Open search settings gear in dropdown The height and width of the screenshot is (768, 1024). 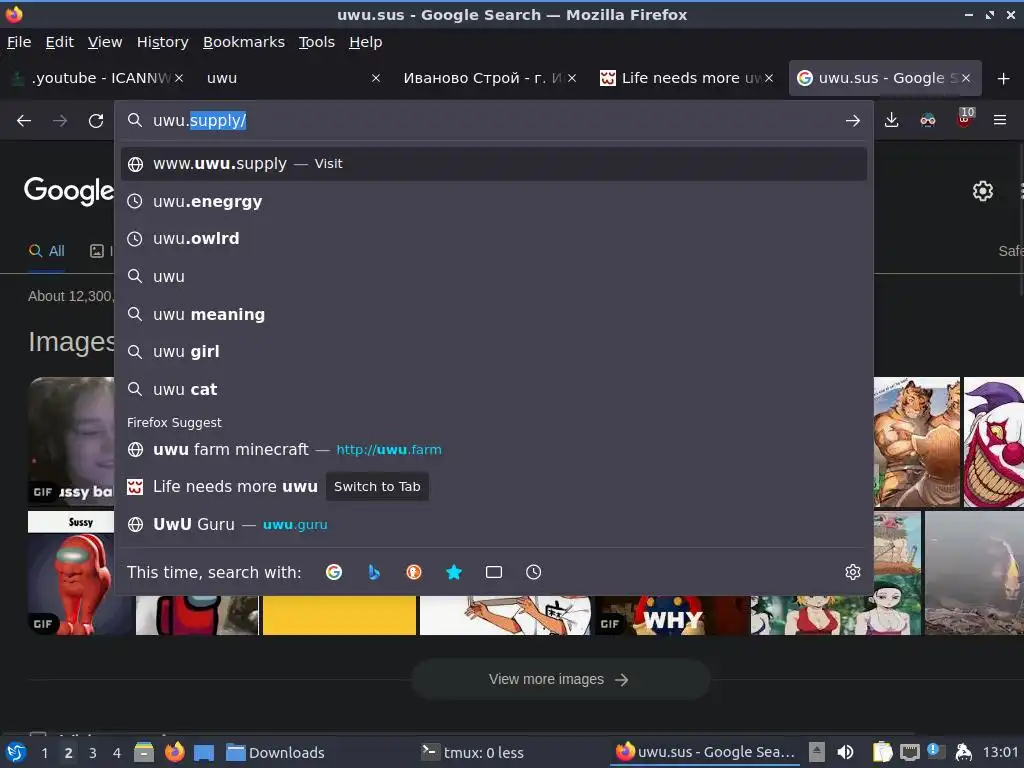point(853,572)
